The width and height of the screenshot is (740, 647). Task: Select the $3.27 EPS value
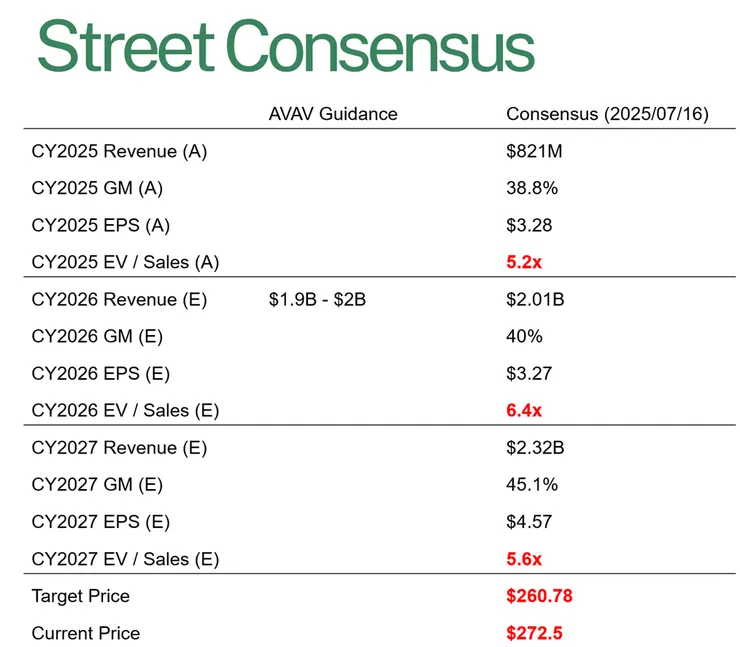coord(529,374)
